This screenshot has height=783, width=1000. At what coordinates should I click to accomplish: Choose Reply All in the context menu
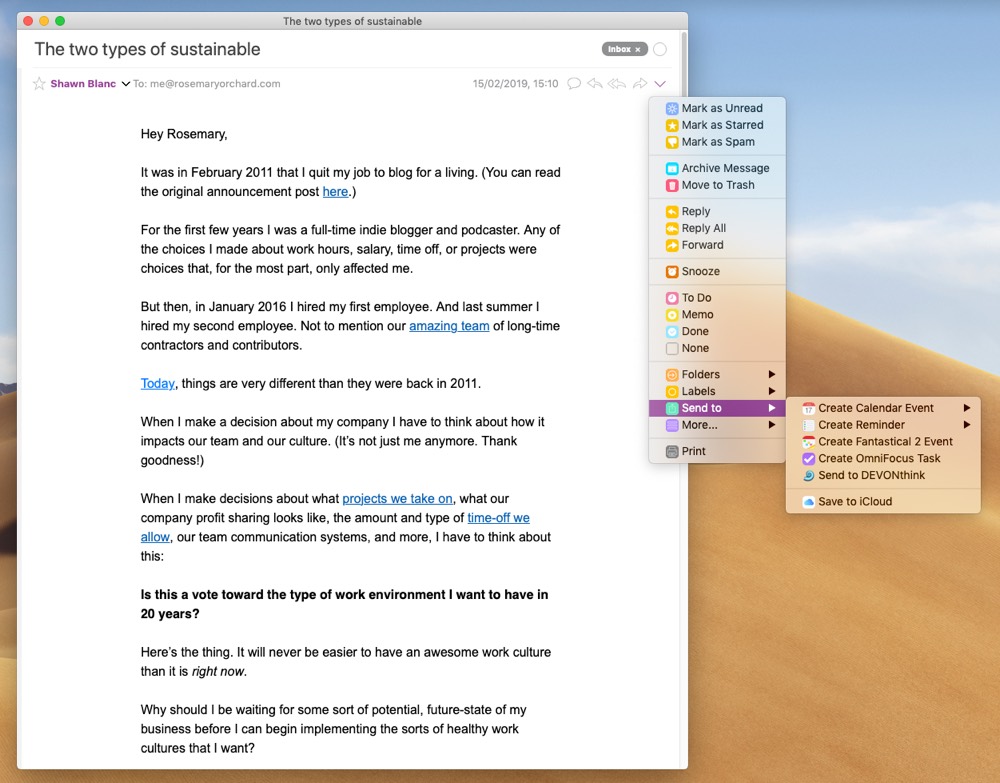717,228
